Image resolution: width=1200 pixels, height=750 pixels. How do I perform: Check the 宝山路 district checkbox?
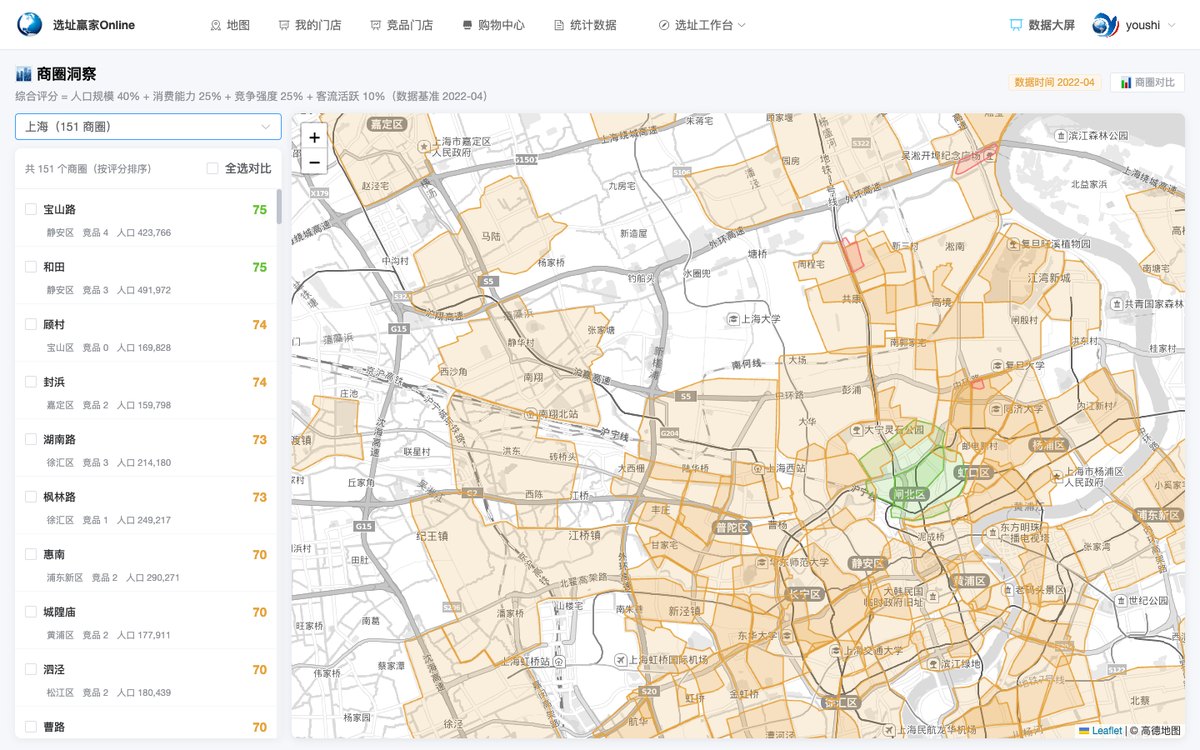tap(31, 210)
